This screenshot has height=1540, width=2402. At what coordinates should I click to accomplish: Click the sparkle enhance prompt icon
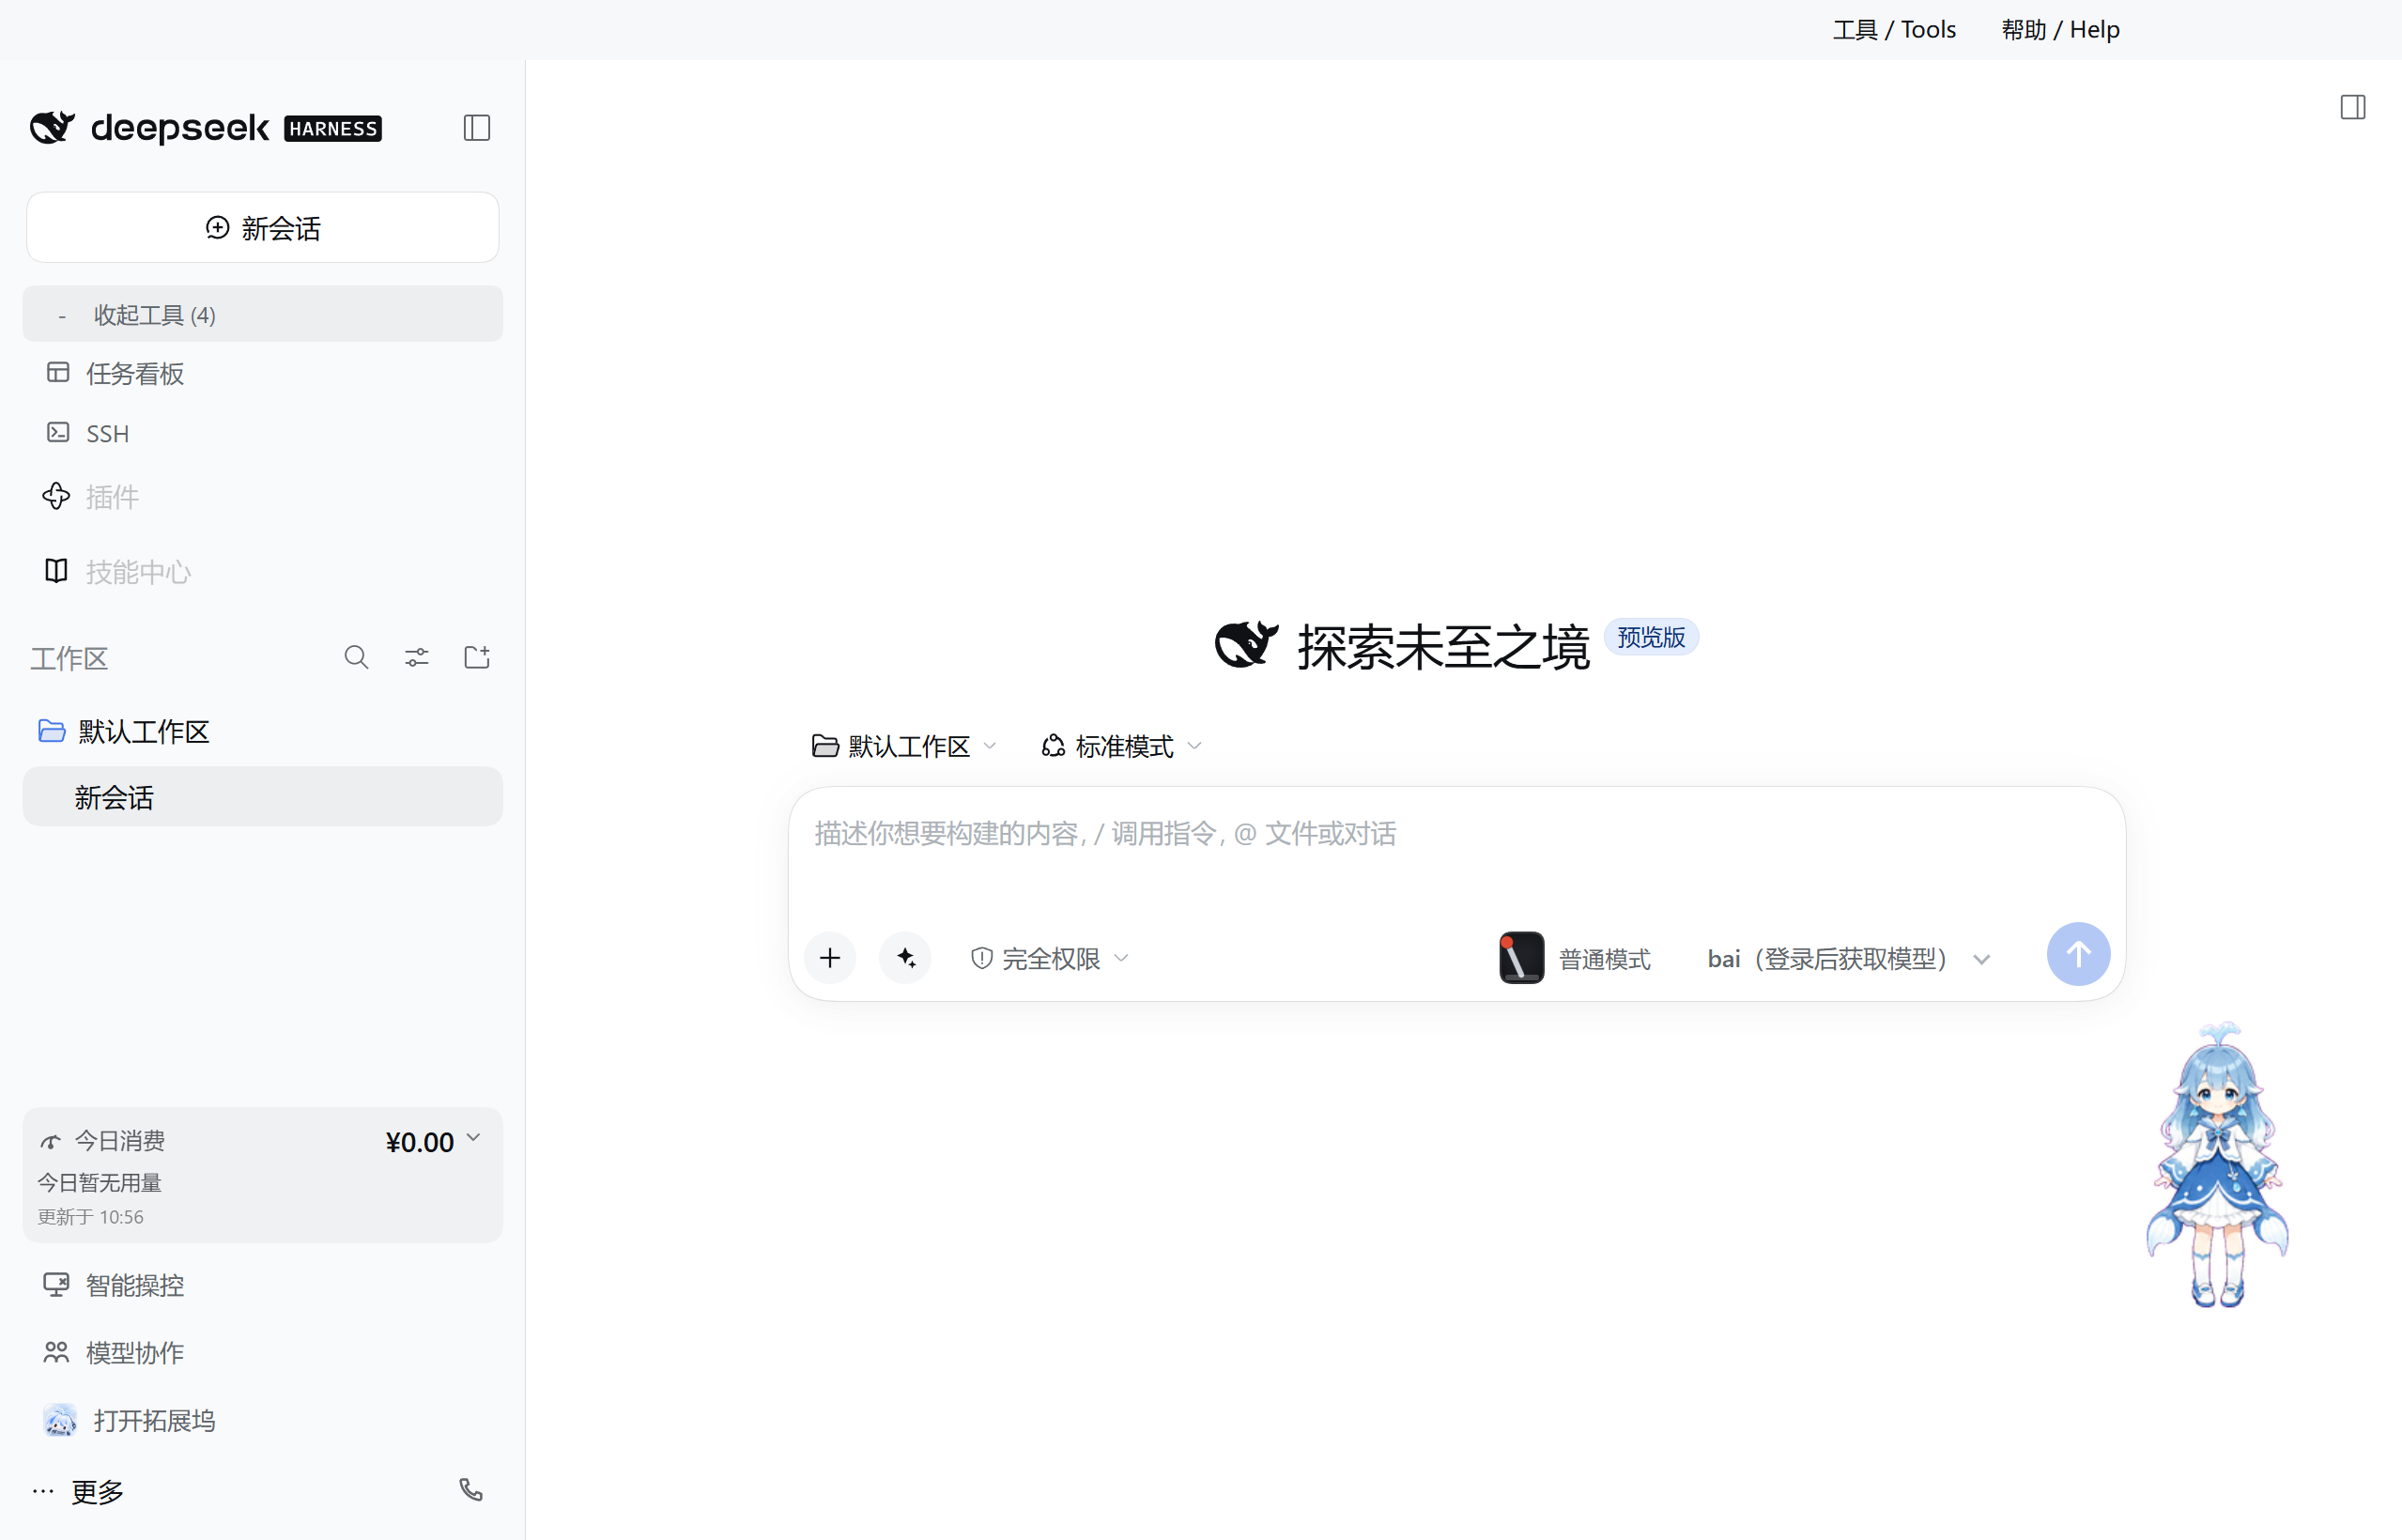click(906, 958)
